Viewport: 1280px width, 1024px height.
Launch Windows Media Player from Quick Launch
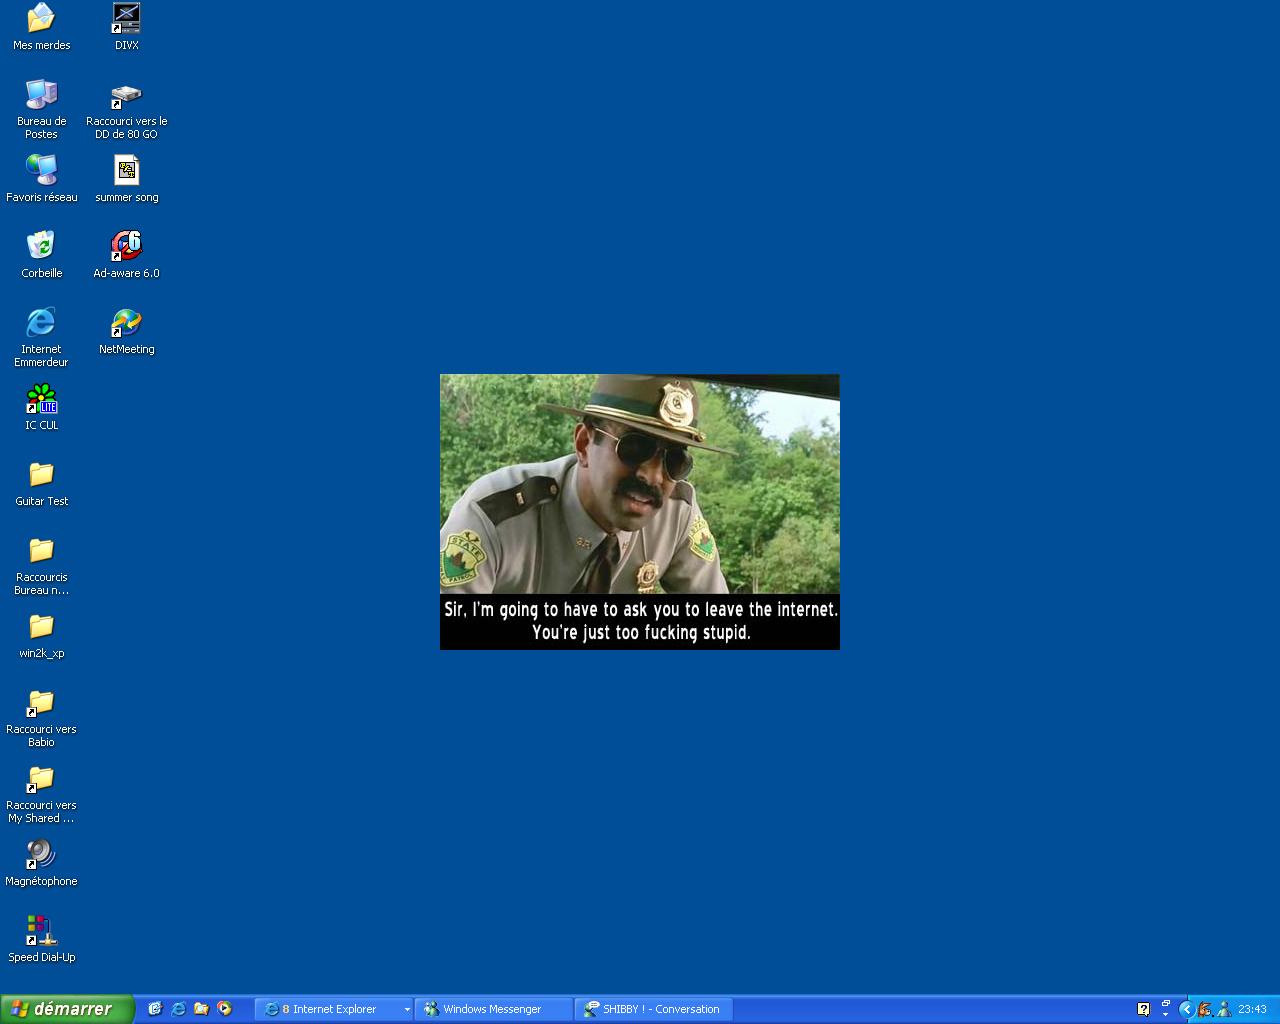pyautogui.click(x=225, y=1009)
